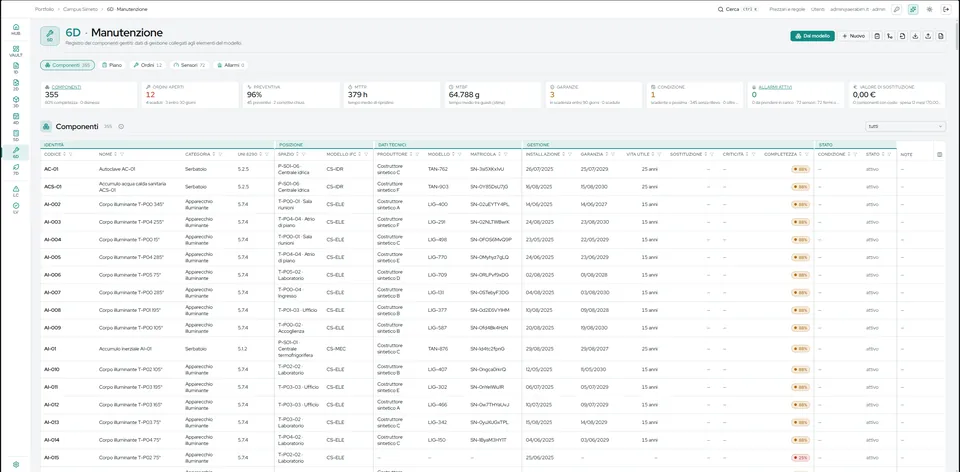The width and height of the screenshot is (960, 472).
Task: Sort by the GARANZIA column
Action: [608, 154]
